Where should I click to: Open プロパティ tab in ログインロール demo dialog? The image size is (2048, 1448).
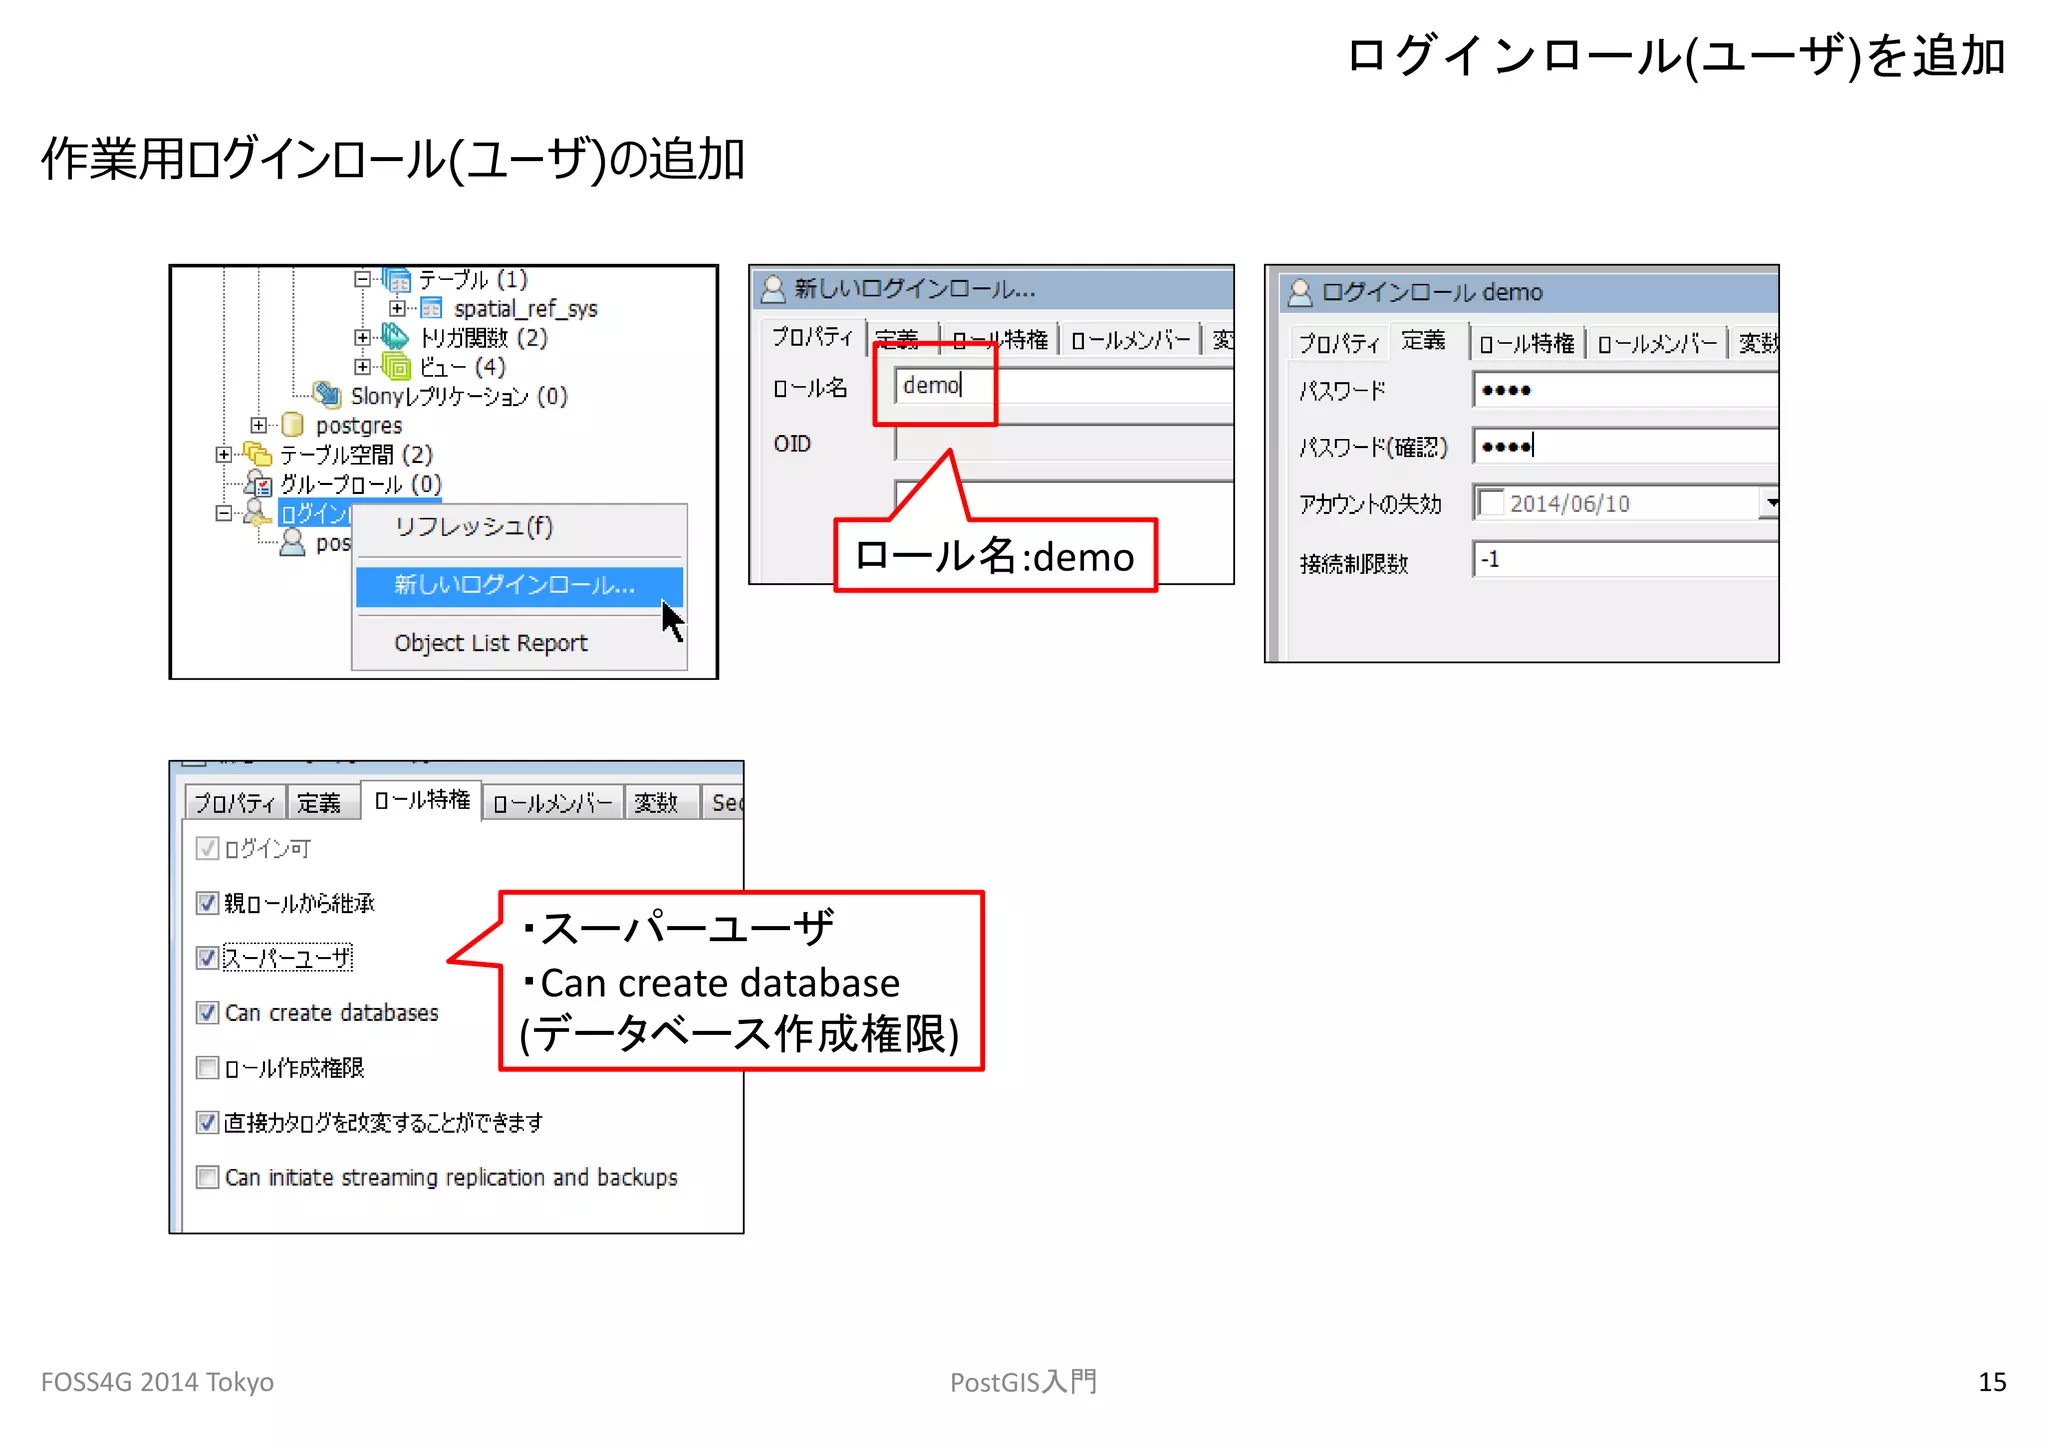pyautogui.click(x=1338, y=343)
